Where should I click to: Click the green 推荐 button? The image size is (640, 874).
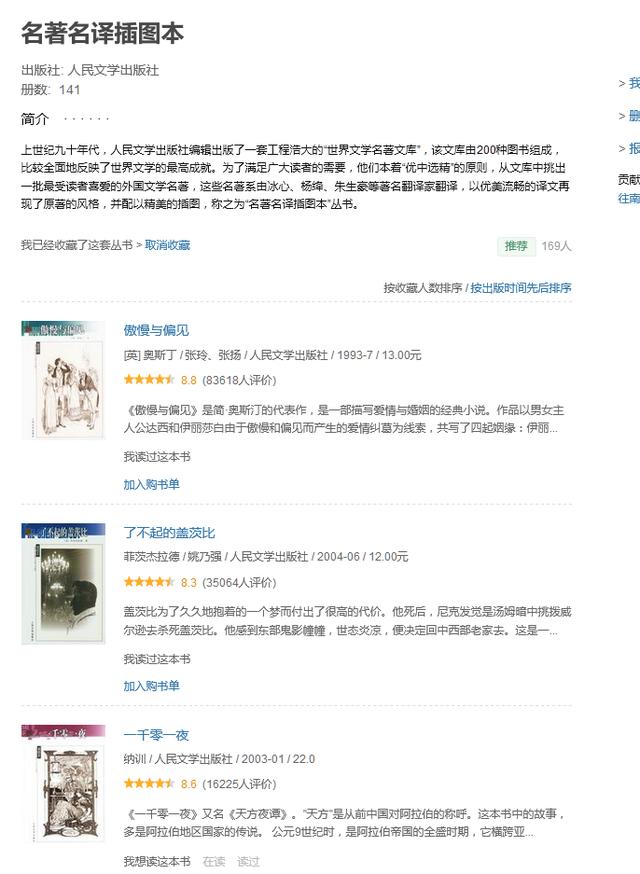click(x=516, y=246)
